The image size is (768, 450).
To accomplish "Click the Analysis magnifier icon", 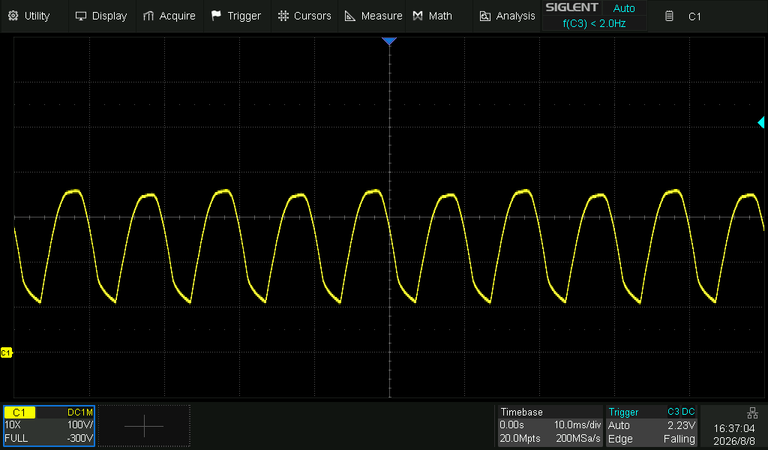I will (485, 17).
